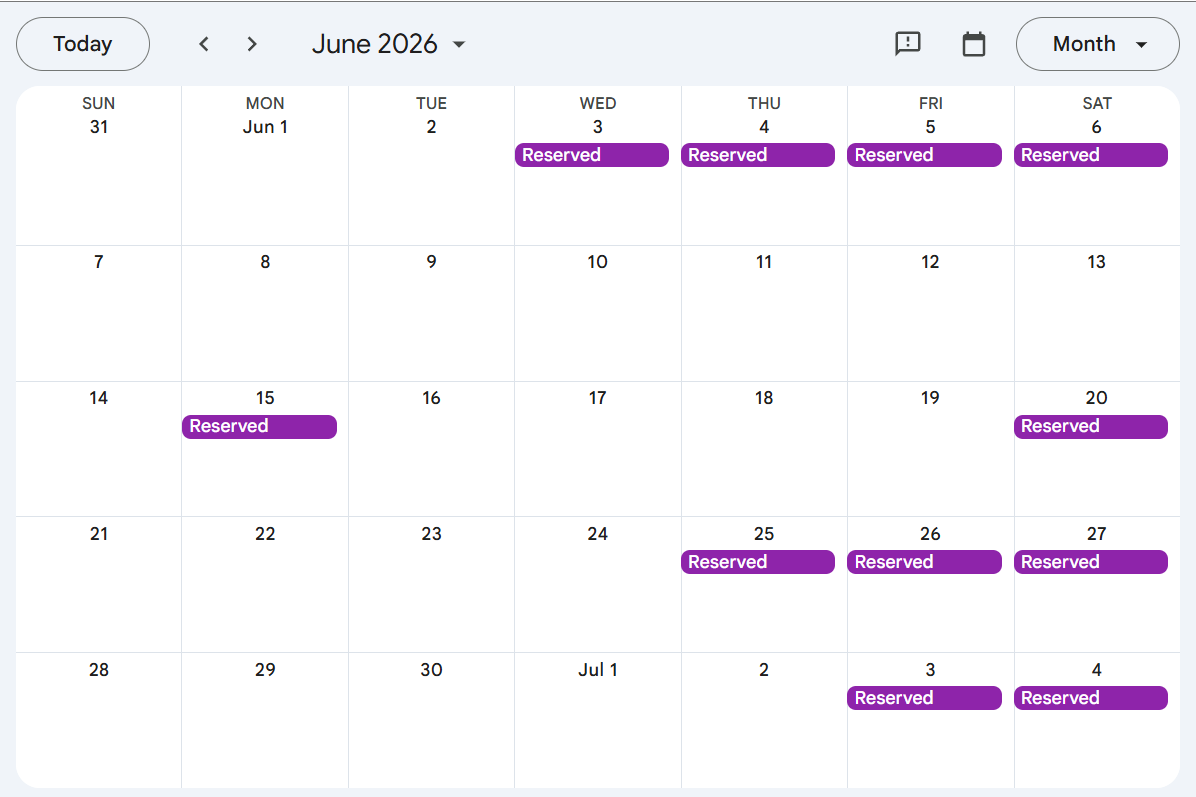This screenshot has height=797, width=1196.
Task: Open Reserved event on Monday June 15
Action: [259, 427]
